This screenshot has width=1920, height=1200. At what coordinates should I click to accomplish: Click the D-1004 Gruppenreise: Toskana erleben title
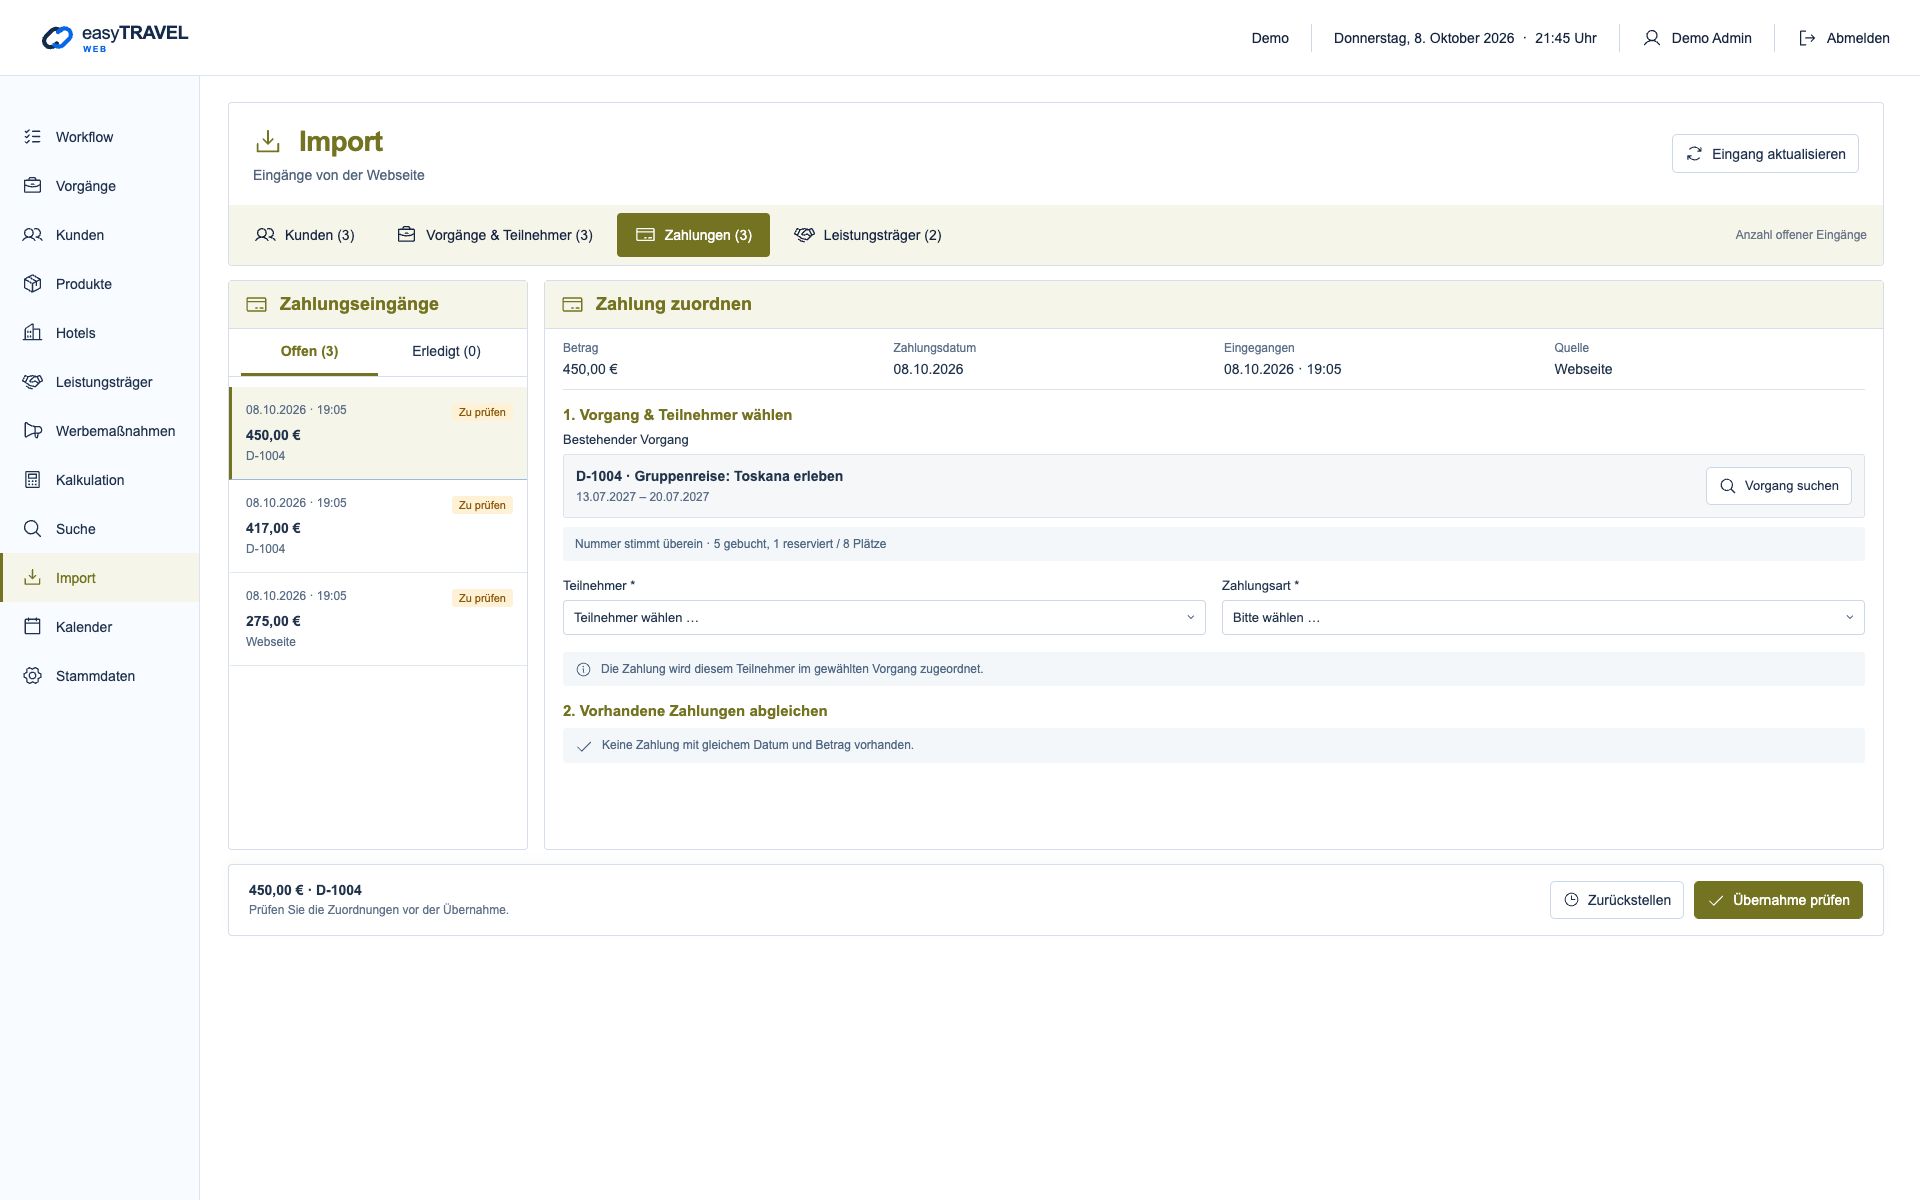[x=709, y=476]
